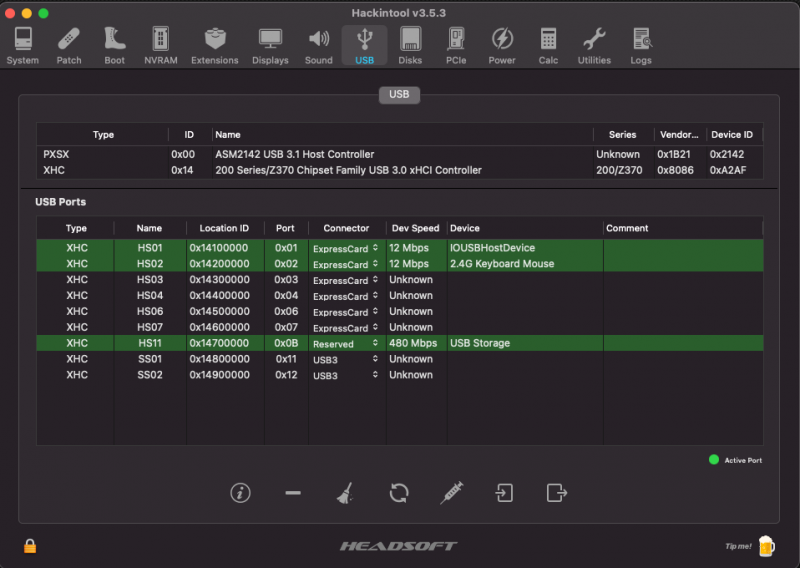Viewport: 800px width, 568px height.
Task: Switch to the PCIe tab
Action: pyautogui.click(x=456, y=46)
